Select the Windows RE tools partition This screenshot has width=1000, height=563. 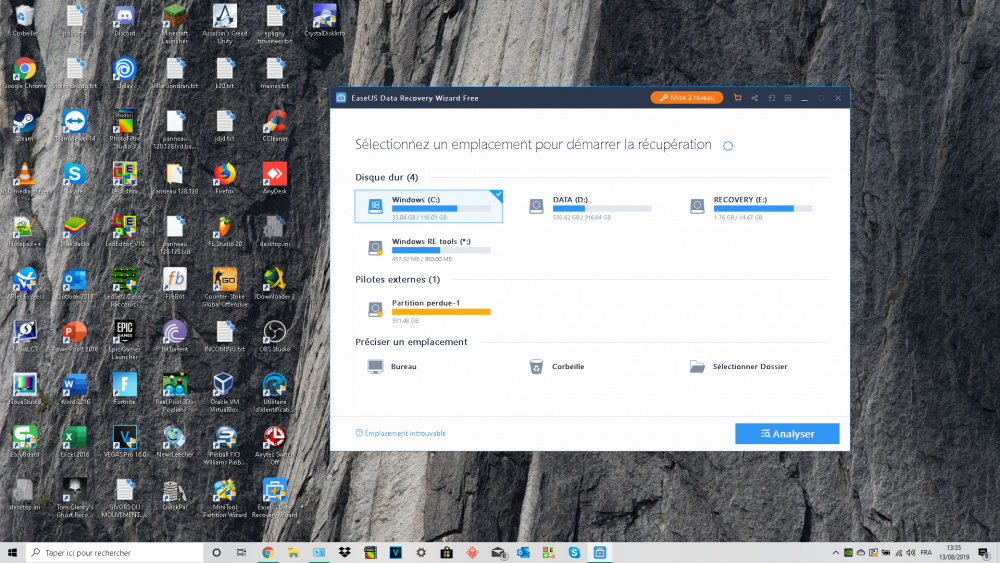pos(429,247)
